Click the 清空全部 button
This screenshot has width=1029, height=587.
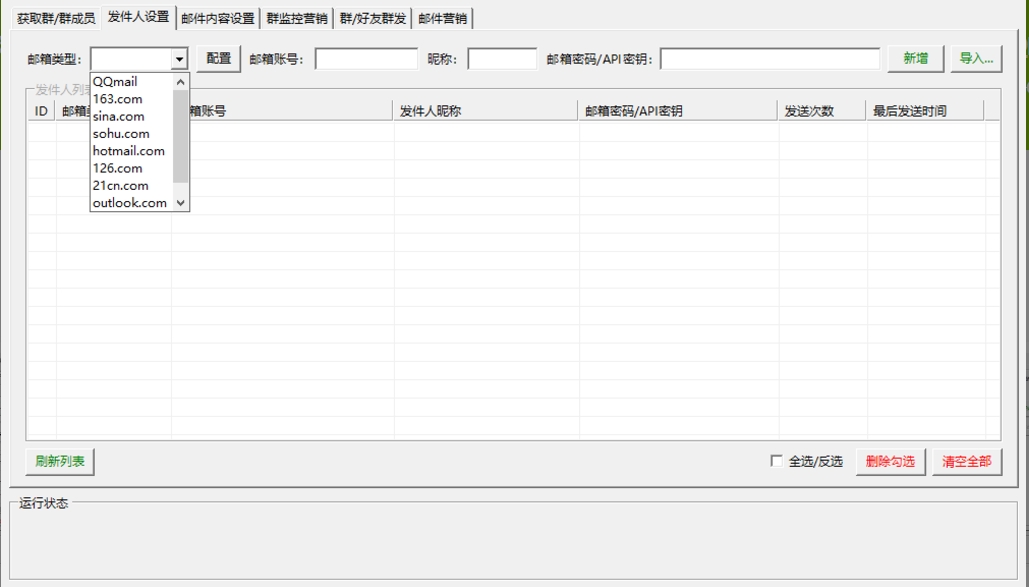(x=967, y=462)
